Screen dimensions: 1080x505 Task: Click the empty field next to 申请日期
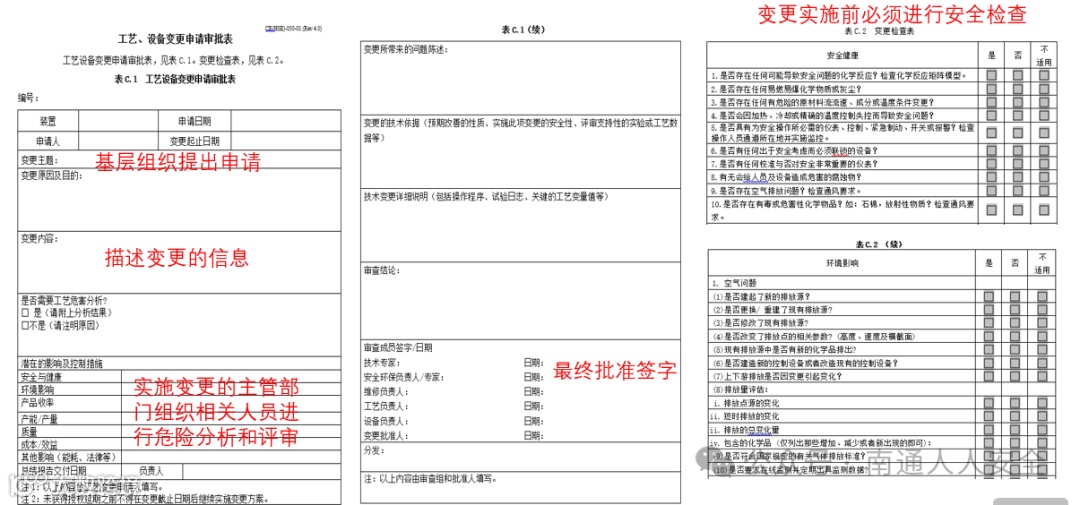tap(285, 121)
